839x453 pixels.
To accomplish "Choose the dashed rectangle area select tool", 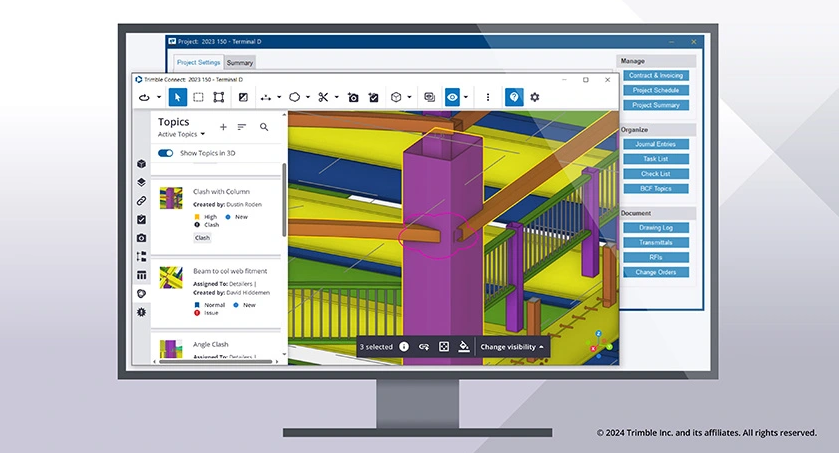I will (x=198, y=97).
